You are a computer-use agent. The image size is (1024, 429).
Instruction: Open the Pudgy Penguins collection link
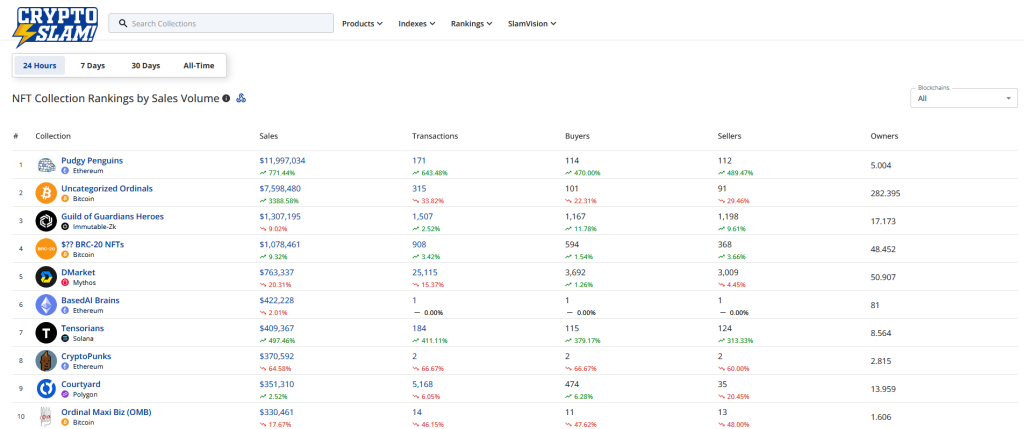tap(92, 161)
